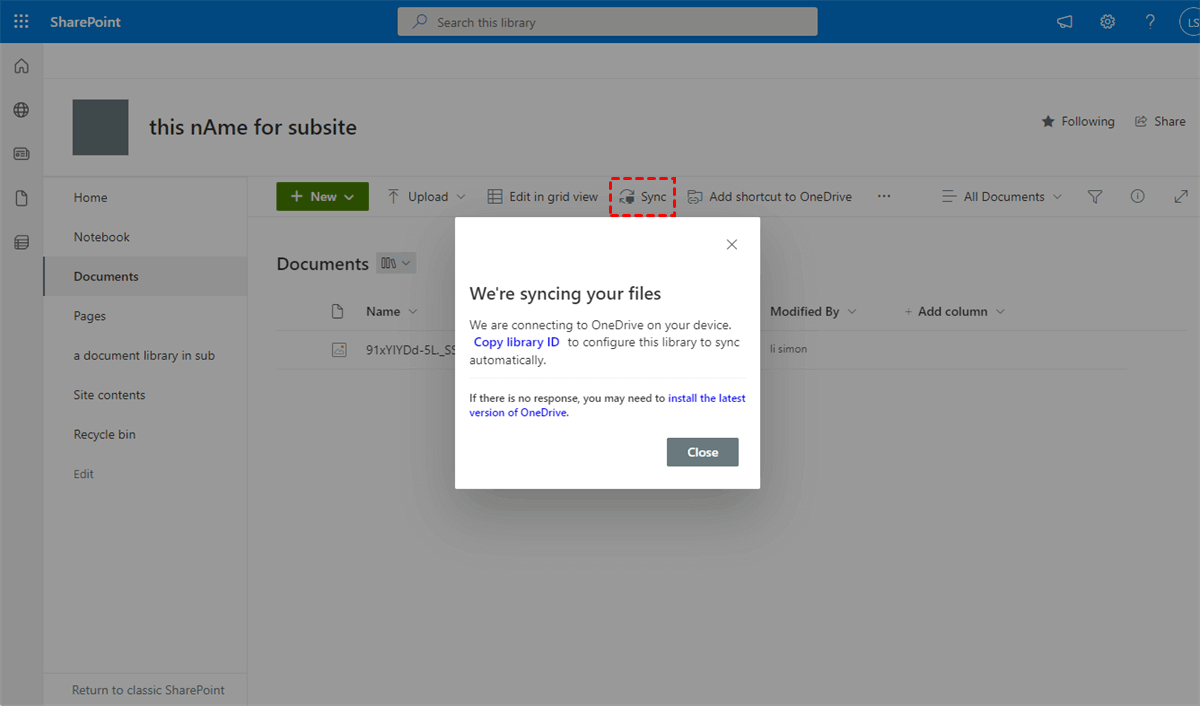Open the Name column sort dropdown
Screen dimensions: 1200x706
point(413,311)
